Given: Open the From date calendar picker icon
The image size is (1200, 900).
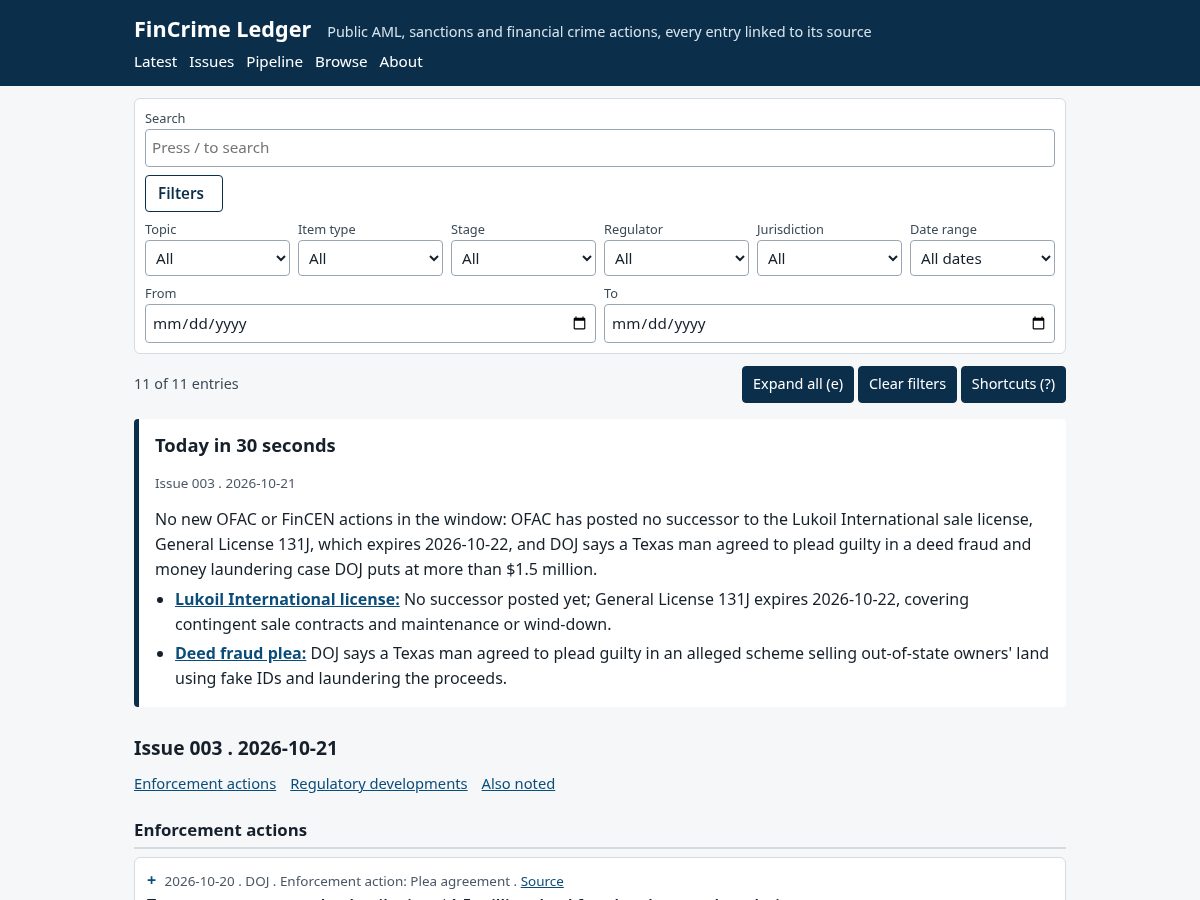Looking at the screenshot, I should coord(579,323).
